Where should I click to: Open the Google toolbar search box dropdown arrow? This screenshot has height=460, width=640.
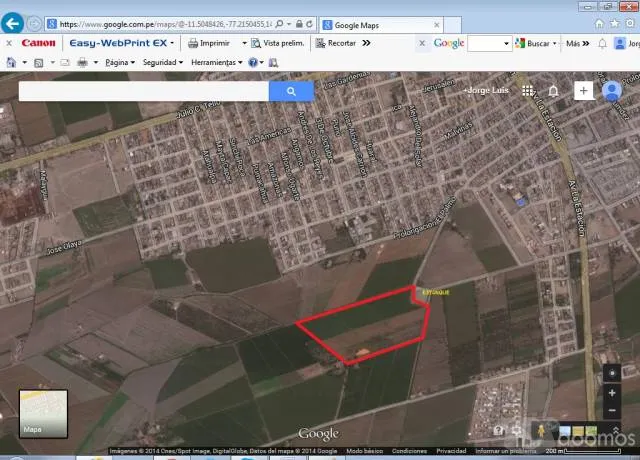507,43
